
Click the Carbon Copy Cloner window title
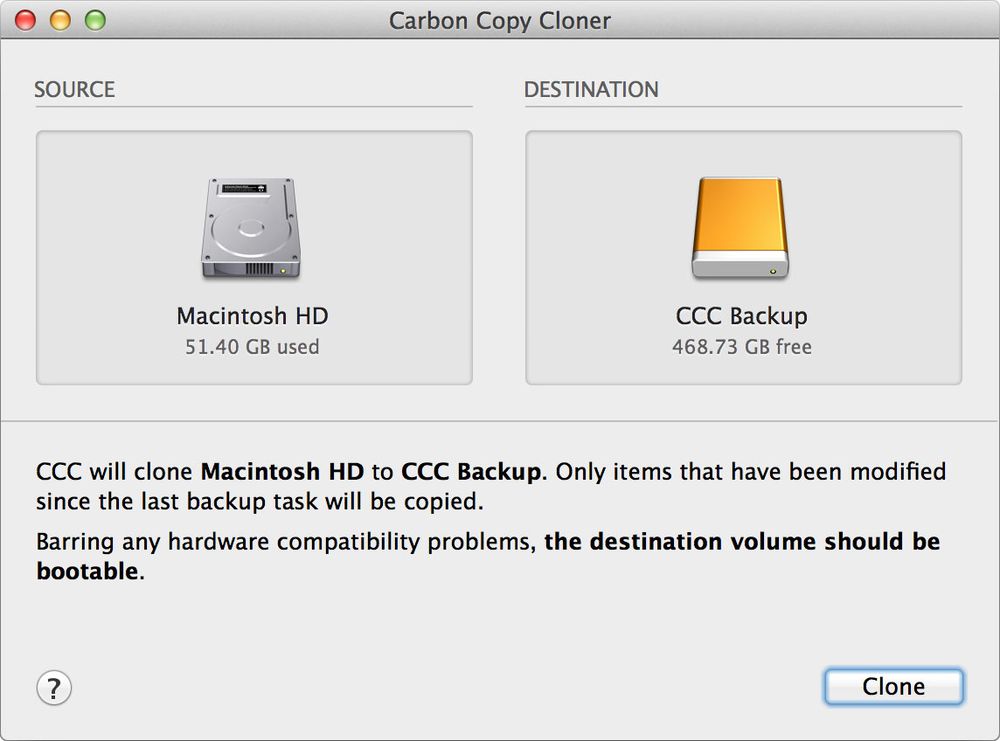tap(500, 20)
